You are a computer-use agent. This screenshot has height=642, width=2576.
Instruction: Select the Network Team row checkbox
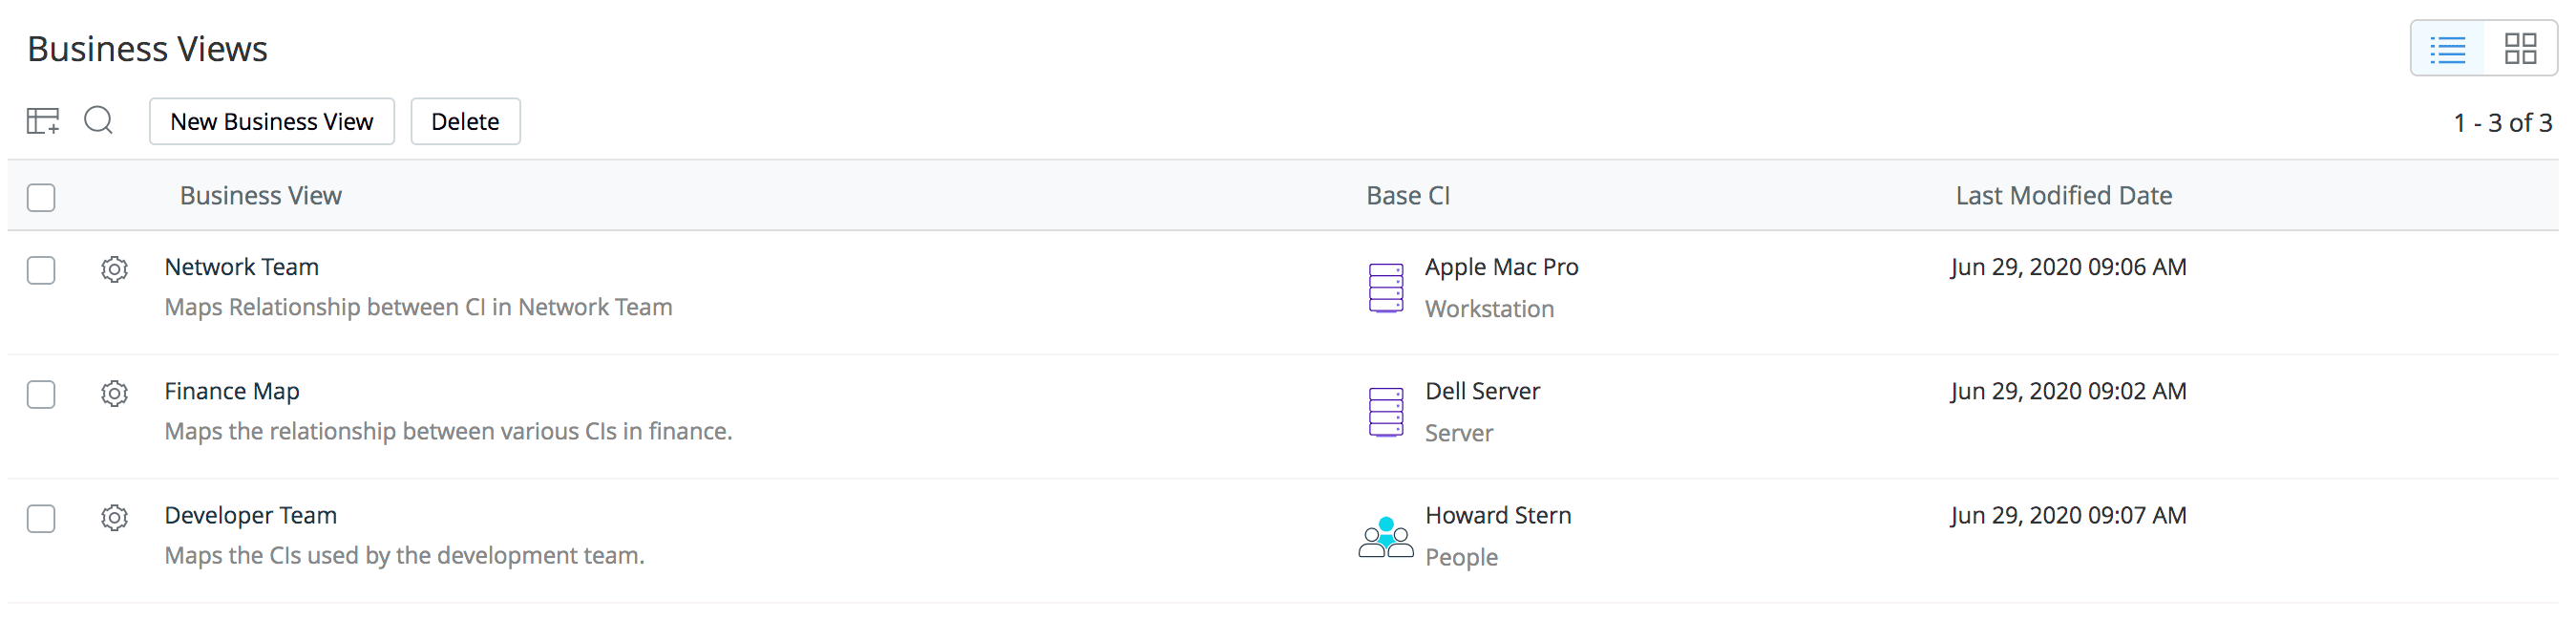[x=41, y=270]
